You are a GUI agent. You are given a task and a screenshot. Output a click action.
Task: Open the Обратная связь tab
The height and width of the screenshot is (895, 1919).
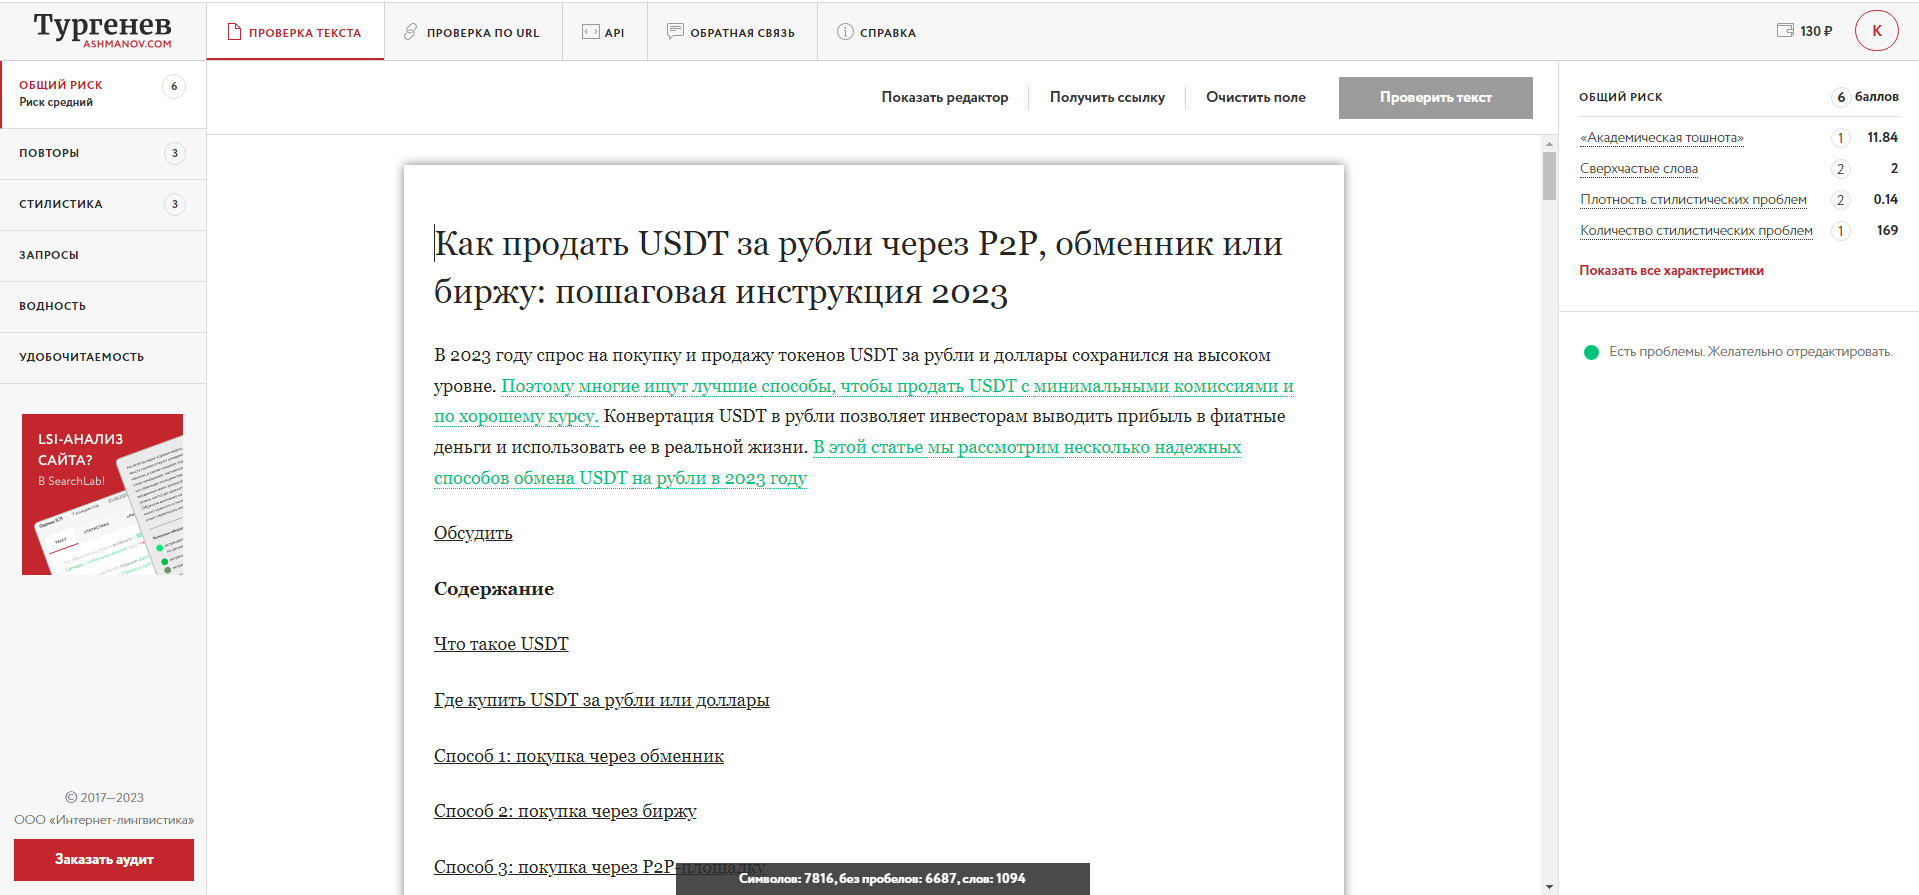[732, 32]
